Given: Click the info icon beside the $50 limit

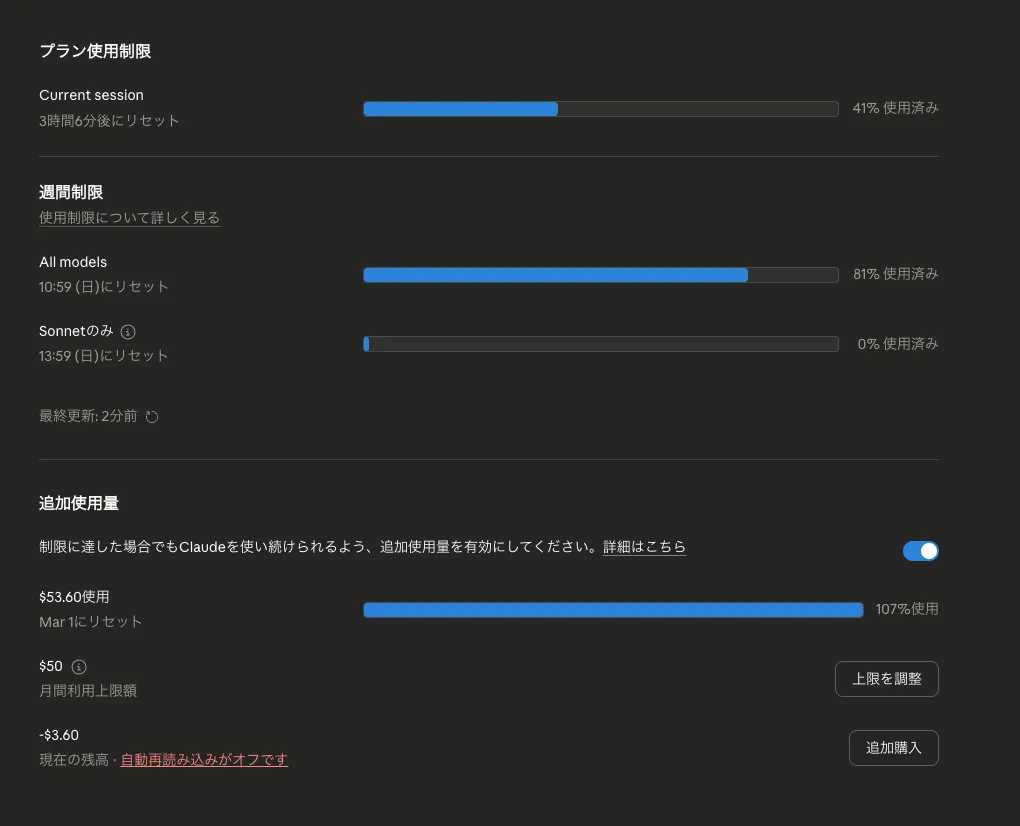Looking at the screenshot, I should coord(80,667).
